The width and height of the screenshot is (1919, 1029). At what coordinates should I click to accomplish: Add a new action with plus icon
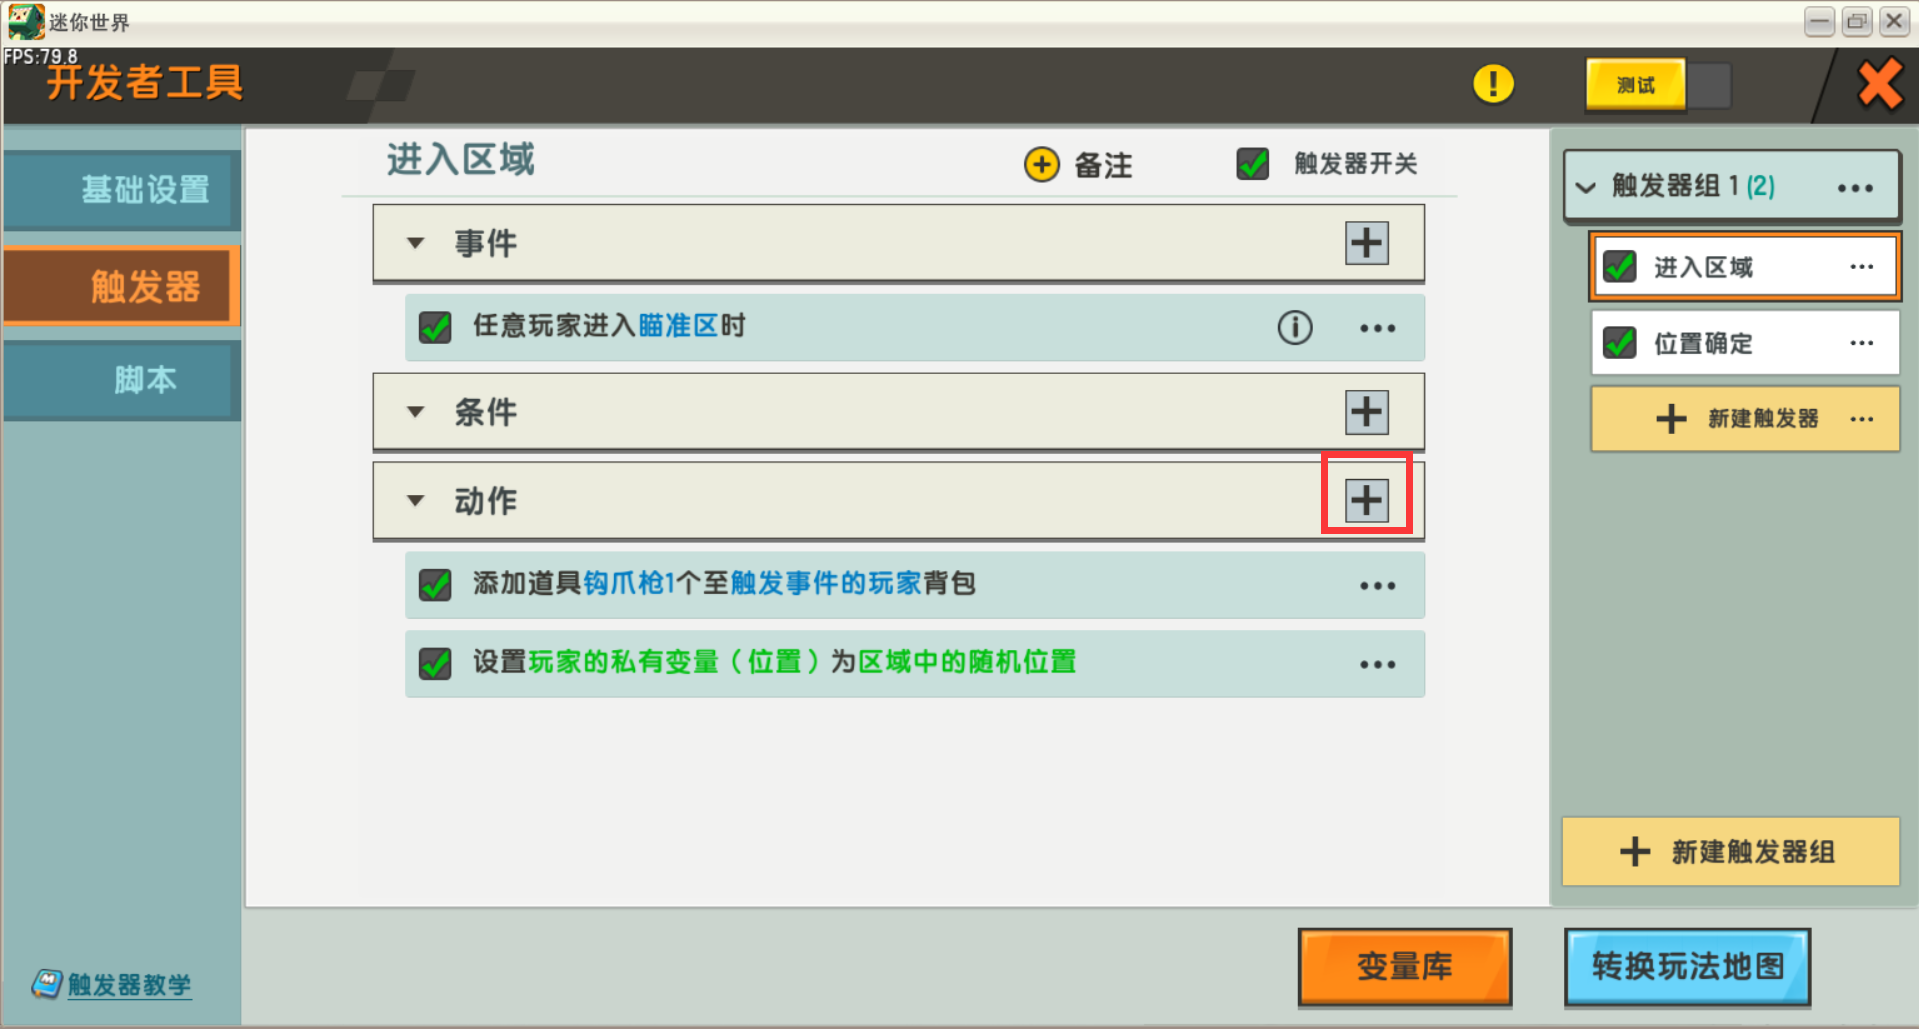pos(1366,500)
